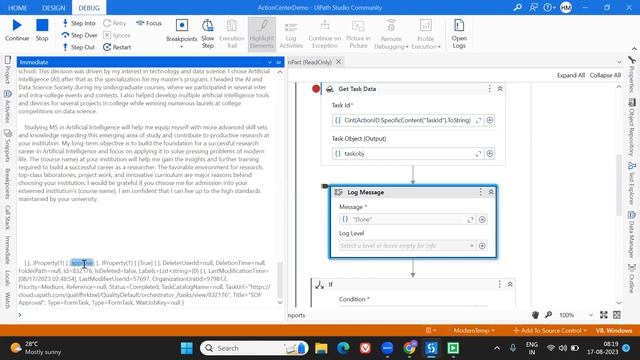Click the Continue play button
Screen dimensions: 640x360
[17, 30]
